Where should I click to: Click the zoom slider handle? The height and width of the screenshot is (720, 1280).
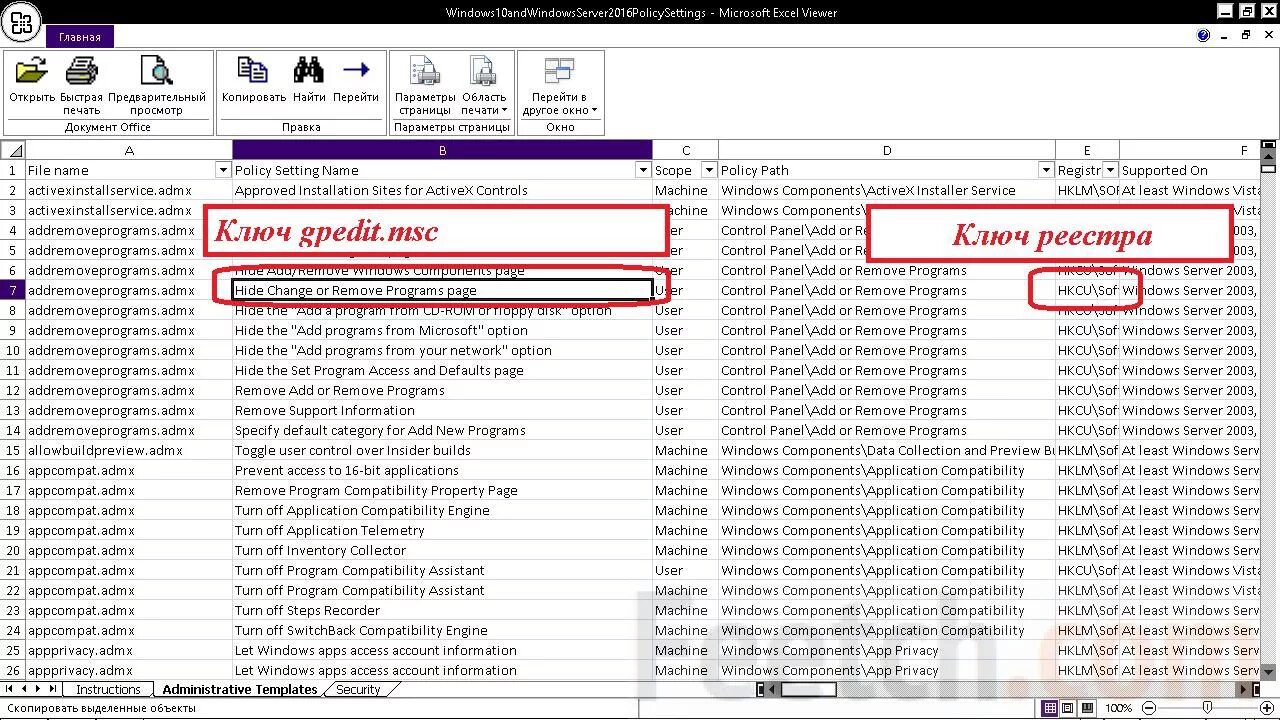point(1207,708)
